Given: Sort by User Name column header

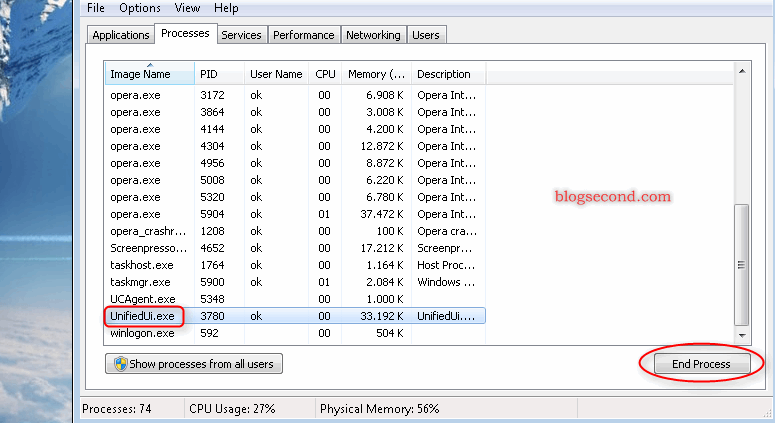Looking at the screenshot, I should [x=276, y=74].
